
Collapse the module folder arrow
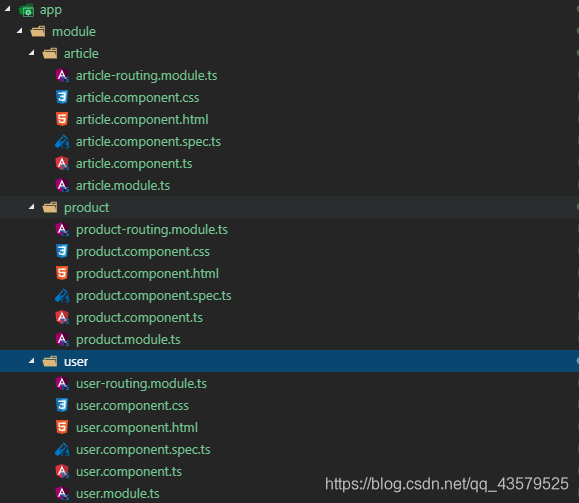coord(20,31)
